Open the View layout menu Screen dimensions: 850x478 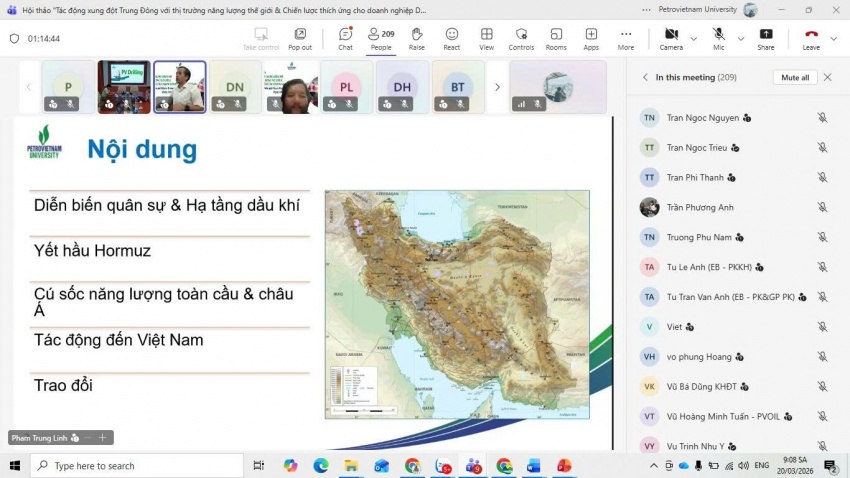(x=486, y=38)
